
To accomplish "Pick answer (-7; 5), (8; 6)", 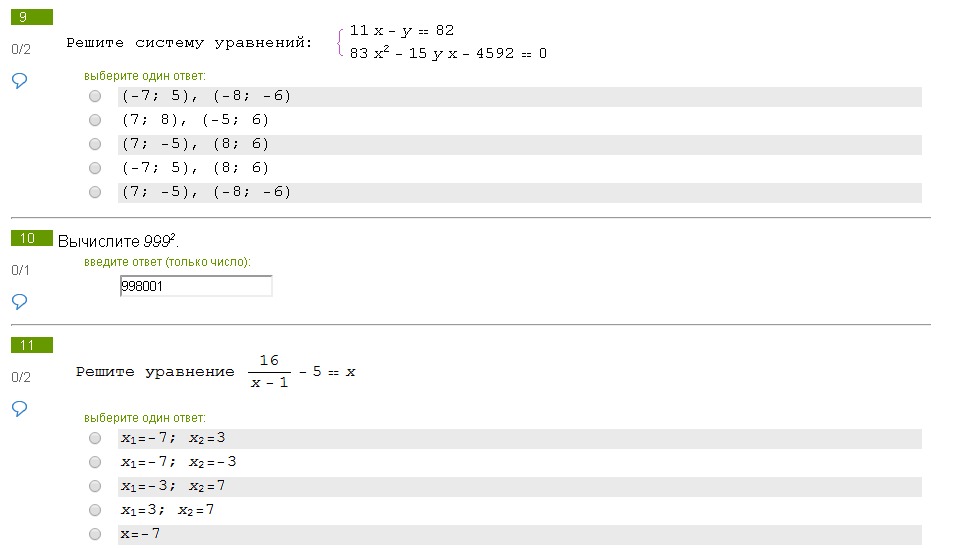I will coord(95,168).
